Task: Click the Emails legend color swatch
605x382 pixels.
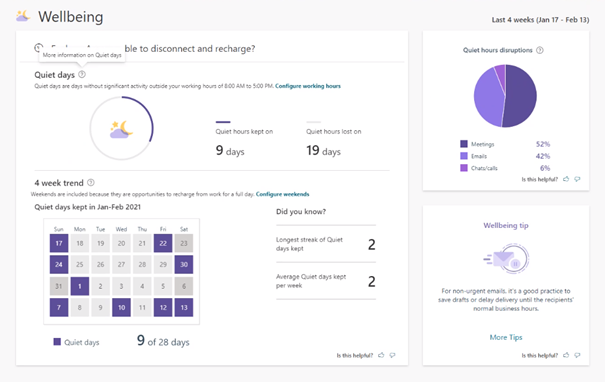Action: [x=464, y=156]
